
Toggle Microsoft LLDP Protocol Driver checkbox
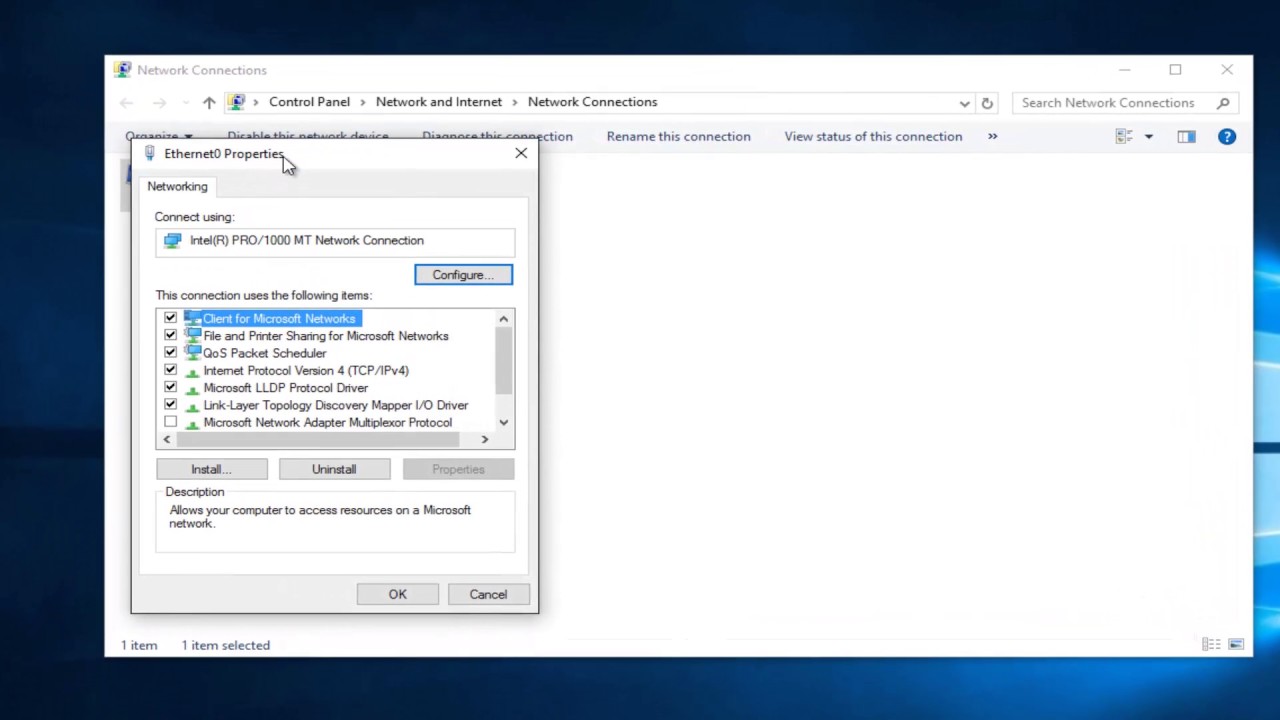(x=170, y=387)
